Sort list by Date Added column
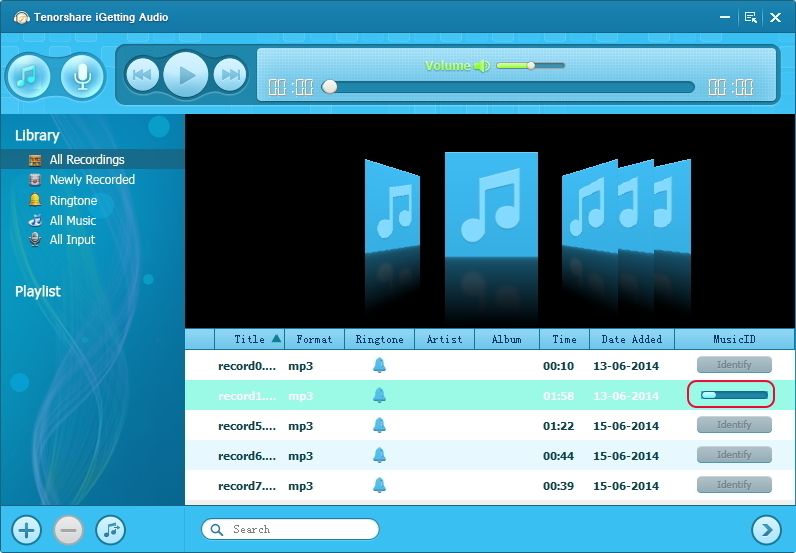The height and width of the screenshot is (553, 796). [x=632, y=339]
